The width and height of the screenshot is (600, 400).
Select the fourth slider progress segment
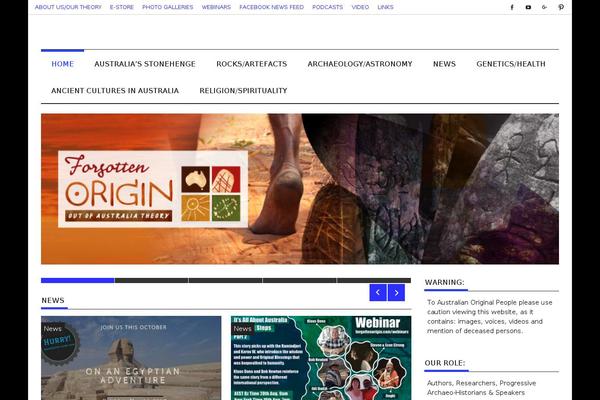point(300,281)
